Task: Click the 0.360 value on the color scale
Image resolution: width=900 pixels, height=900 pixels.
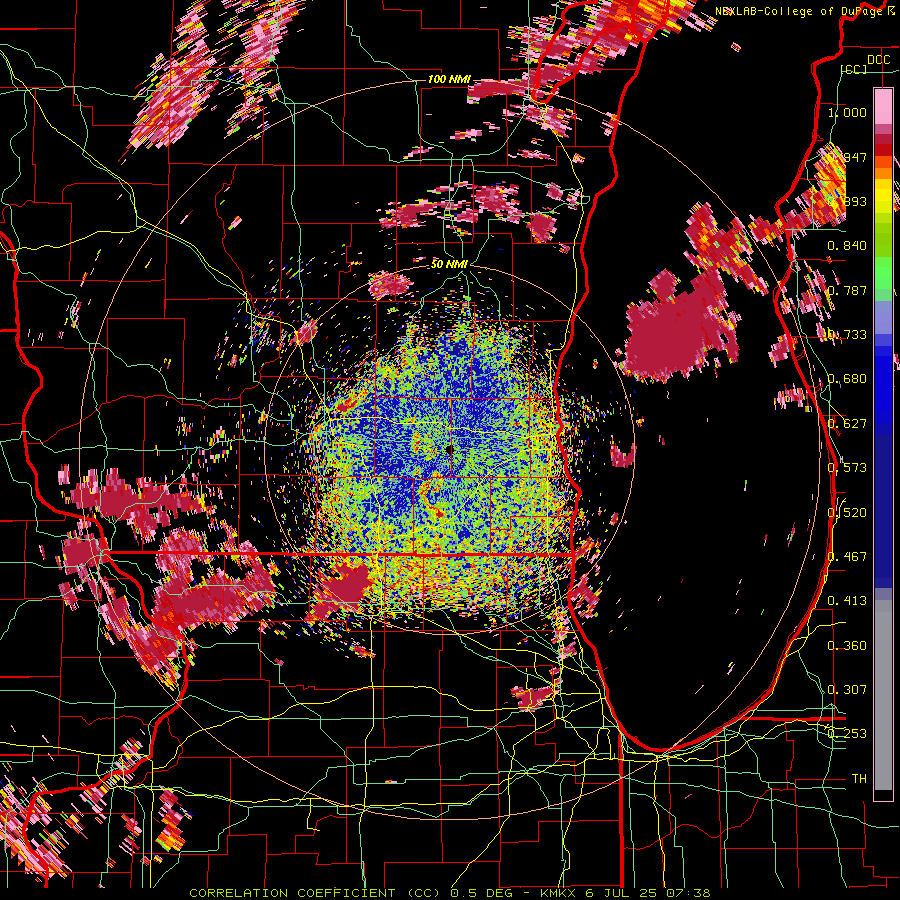Action: 847,645
